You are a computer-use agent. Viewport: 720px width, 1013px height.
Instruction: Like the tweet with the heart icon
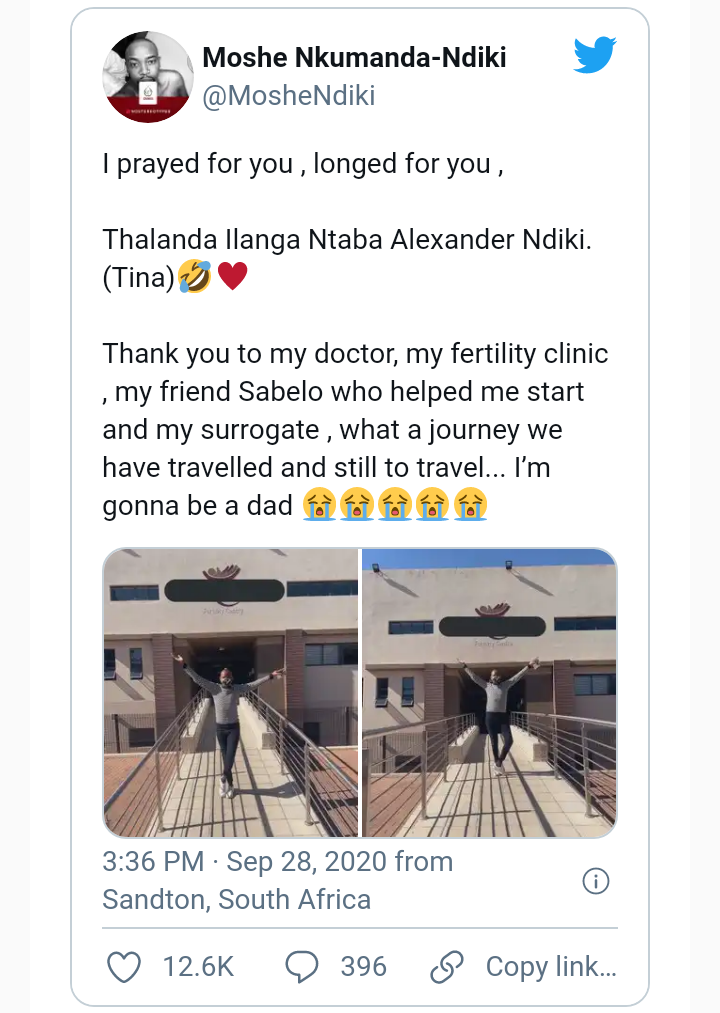123,966
